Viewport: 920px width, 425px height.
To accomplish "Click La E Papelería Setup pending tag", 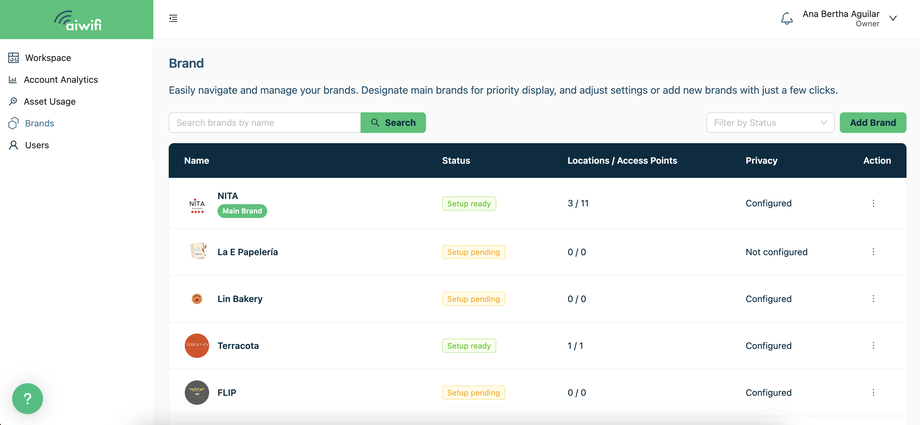I will pos(473,252).
